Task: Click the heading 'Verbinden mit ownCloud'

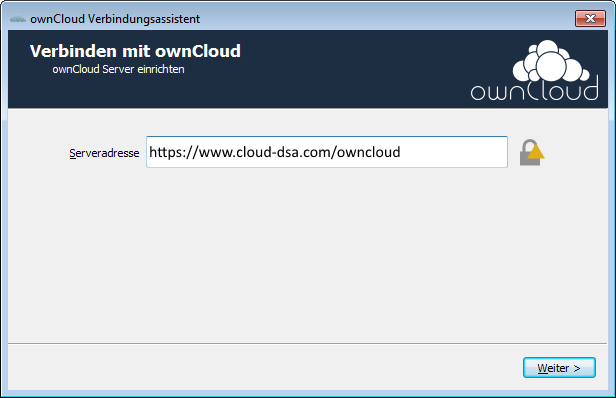Action: click(135, 51)
